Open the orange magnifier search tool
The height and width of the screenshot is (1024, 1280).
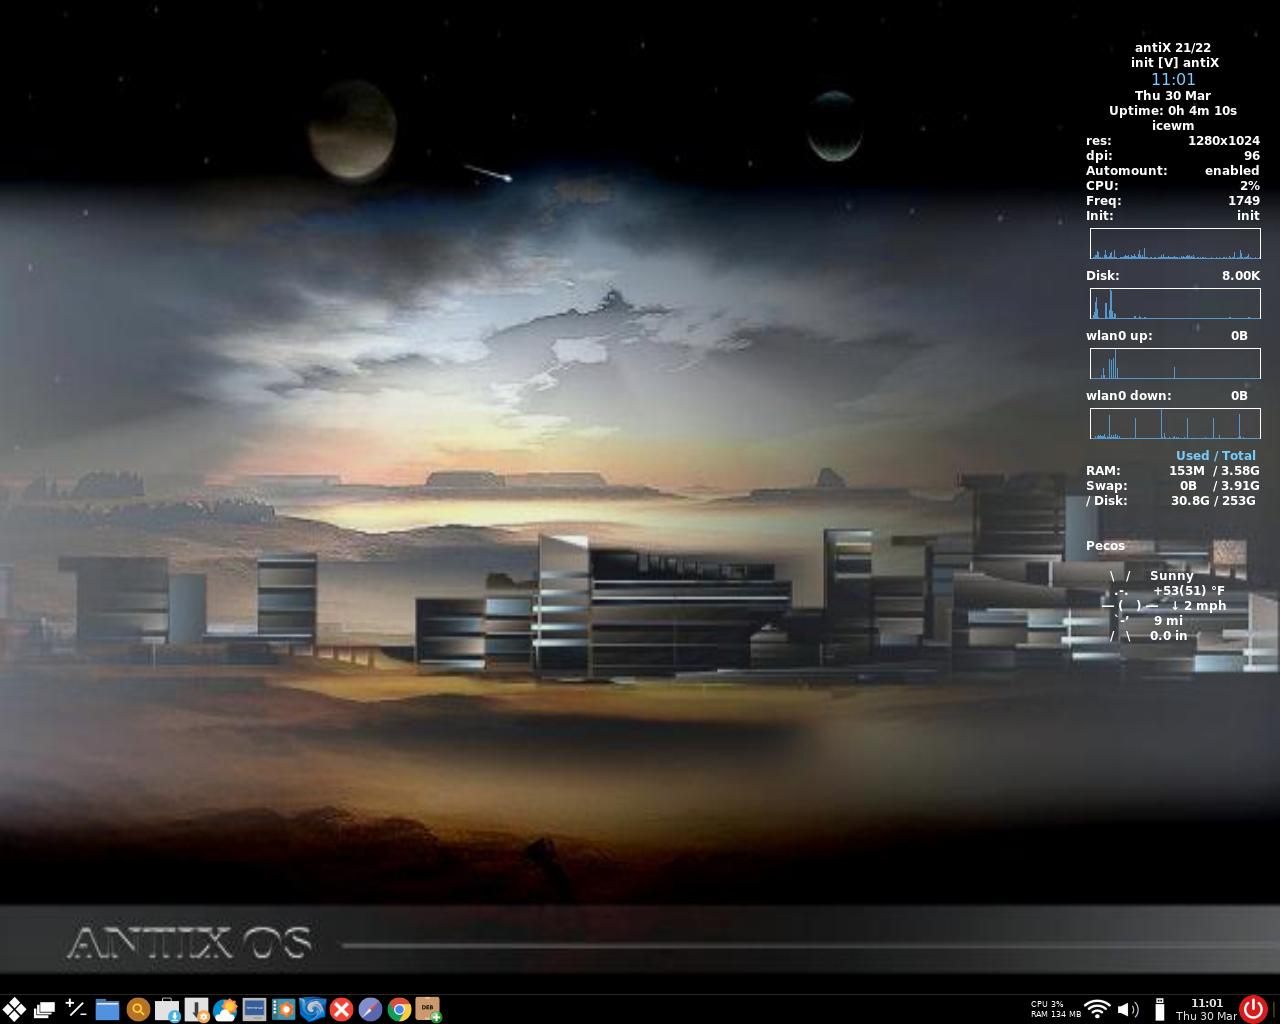tap(138, 1009)
